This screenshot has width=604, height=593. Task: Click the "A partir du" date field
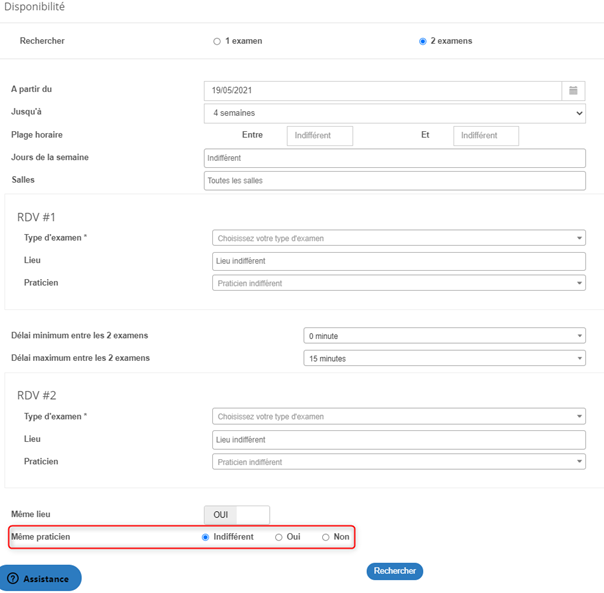tap(382, 90)
